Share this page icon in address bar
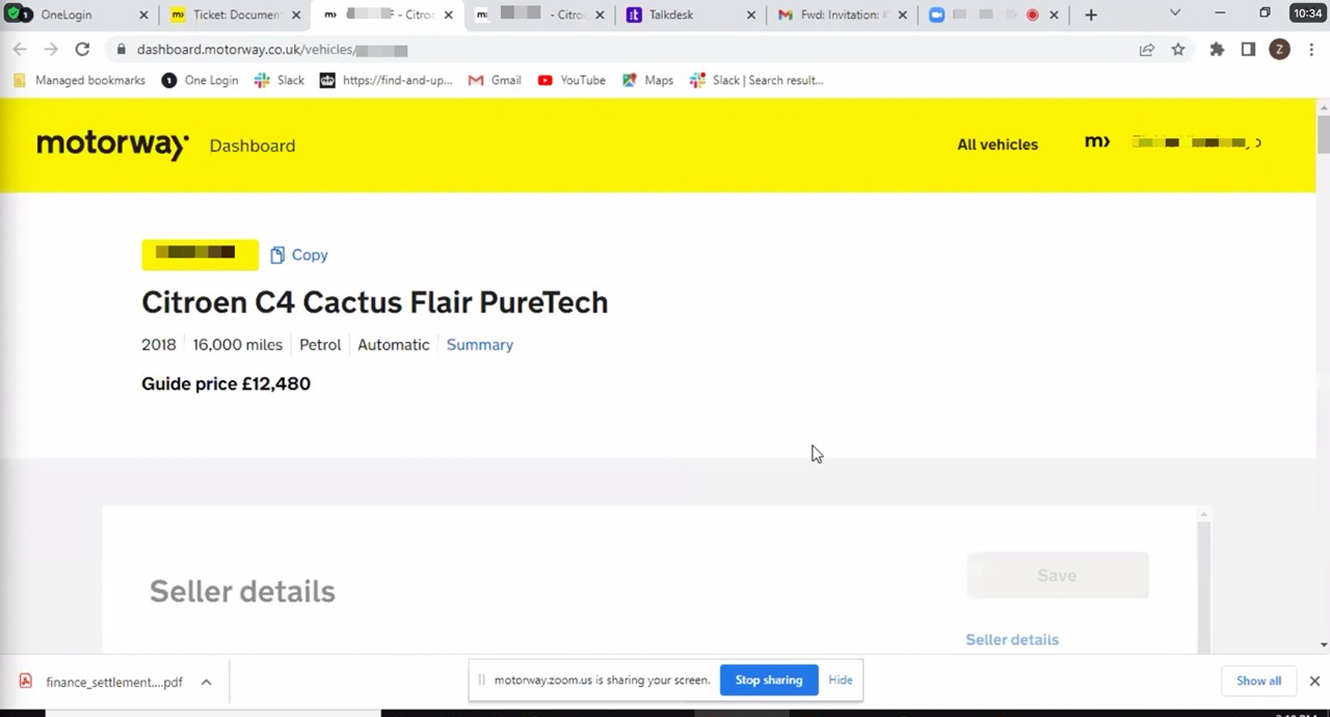This screenshot has height=717, width=1330. coord(1147,49)
